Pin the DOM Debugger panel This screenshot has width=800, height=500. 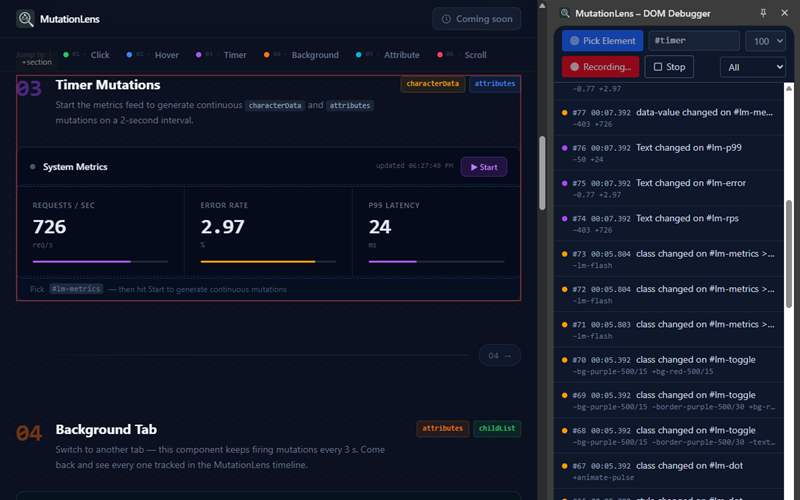point(763,13)
